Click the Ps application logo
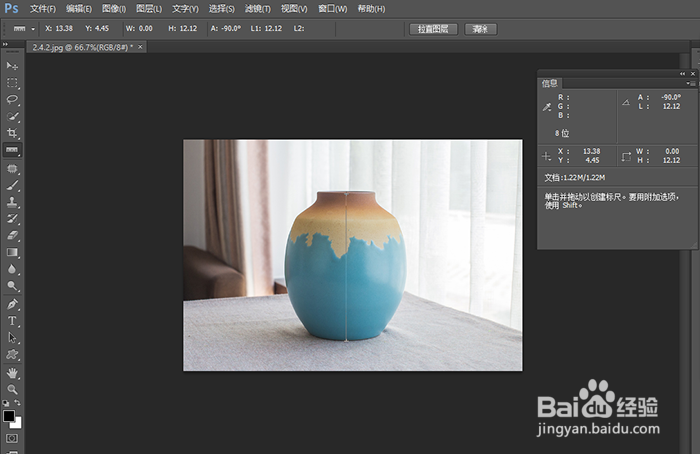This screenshot has width=700, height=454. [x=12, y=8]
